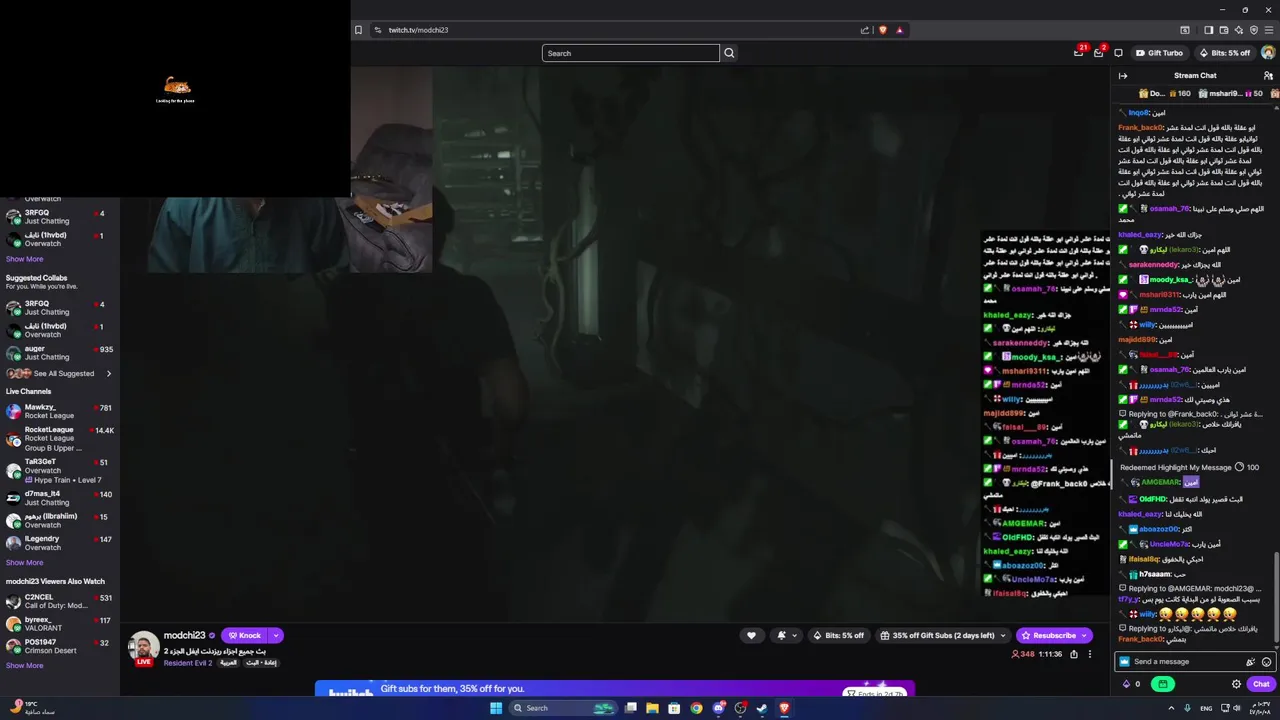
Task: Open d7mas_t4 Just Chatting channel
Action: pos(60,498)
